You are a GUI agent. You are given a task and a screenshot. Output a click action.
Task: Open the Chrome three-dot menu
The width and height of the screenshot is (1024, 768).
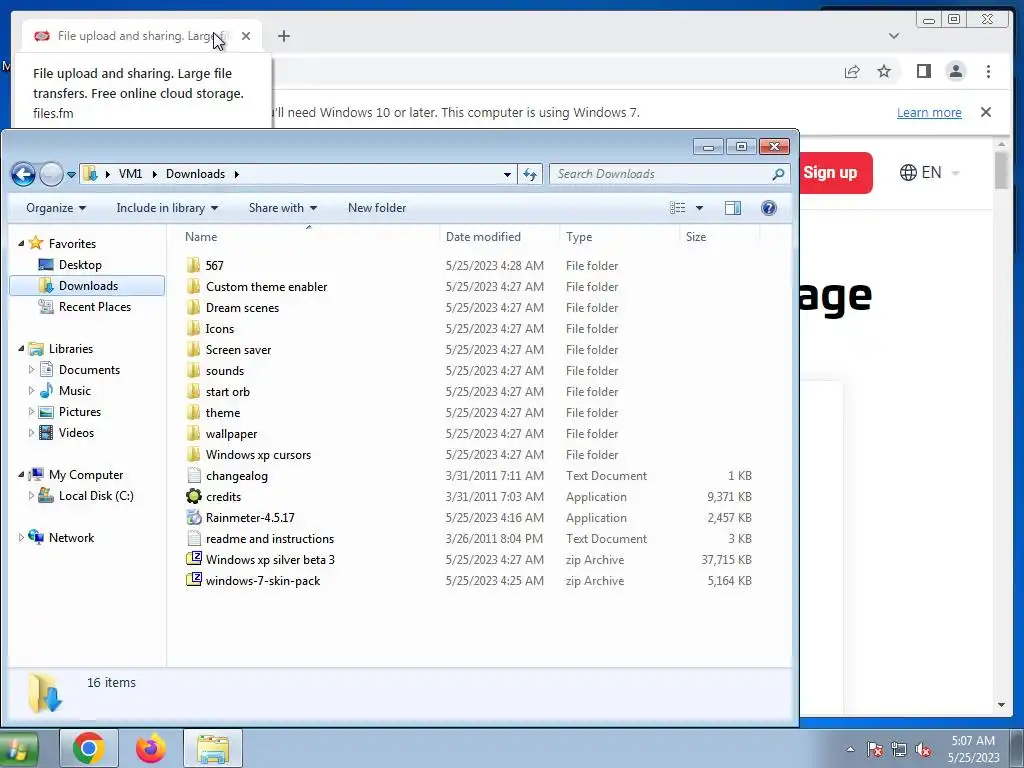(988, 71)
